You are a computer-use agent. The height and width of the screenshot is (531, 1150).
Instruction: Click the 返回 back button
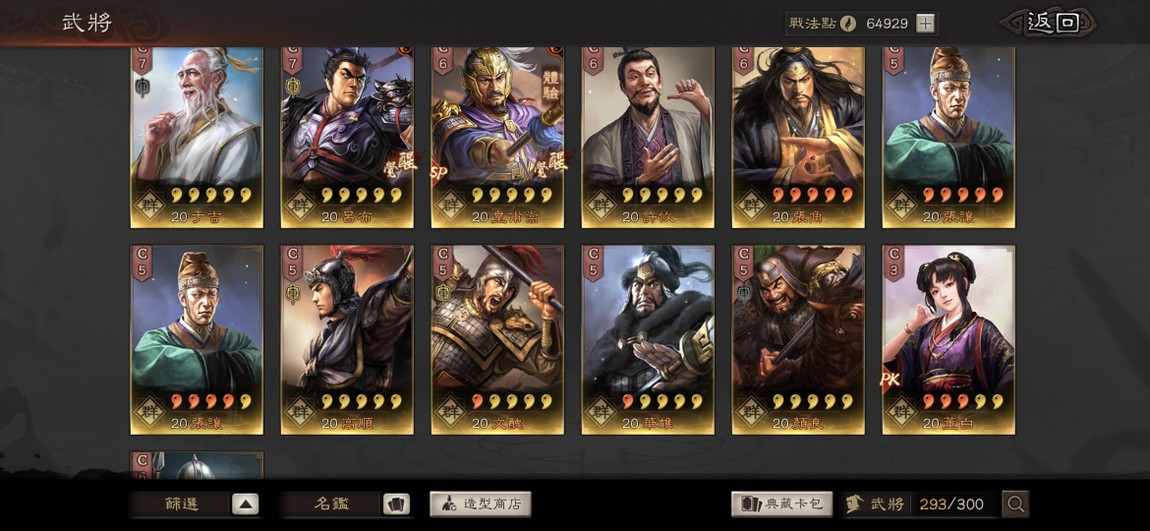click(1051, 23)
